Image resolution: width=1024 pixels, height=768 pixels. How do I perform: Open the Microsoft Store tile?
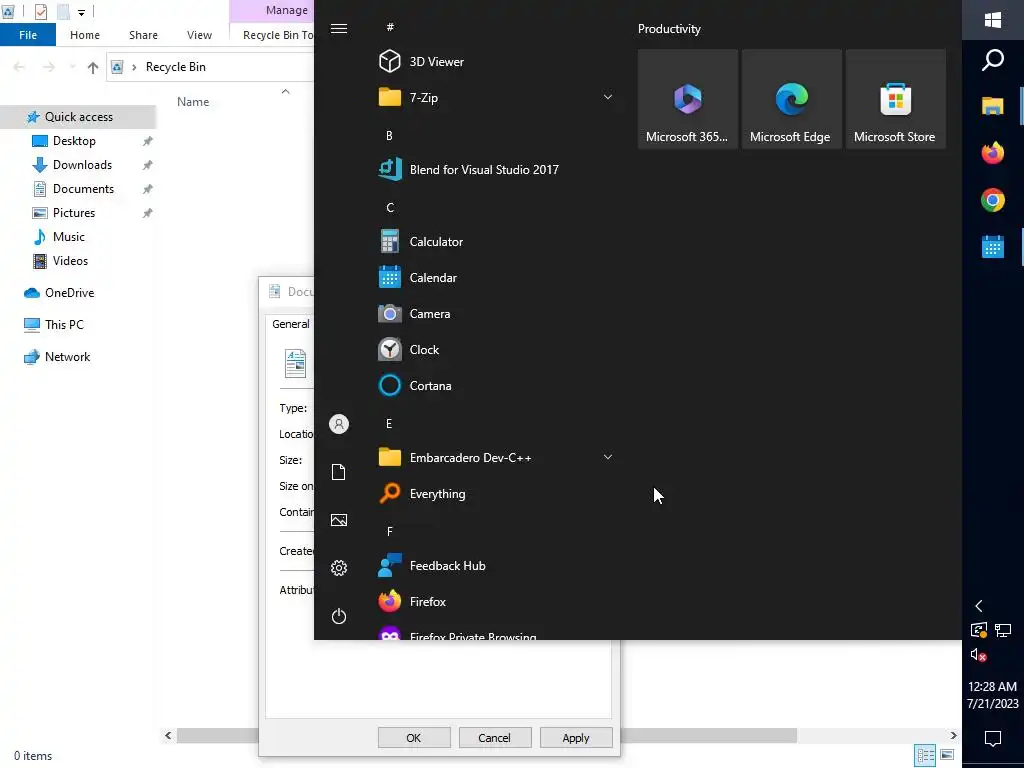coord(895,99)
